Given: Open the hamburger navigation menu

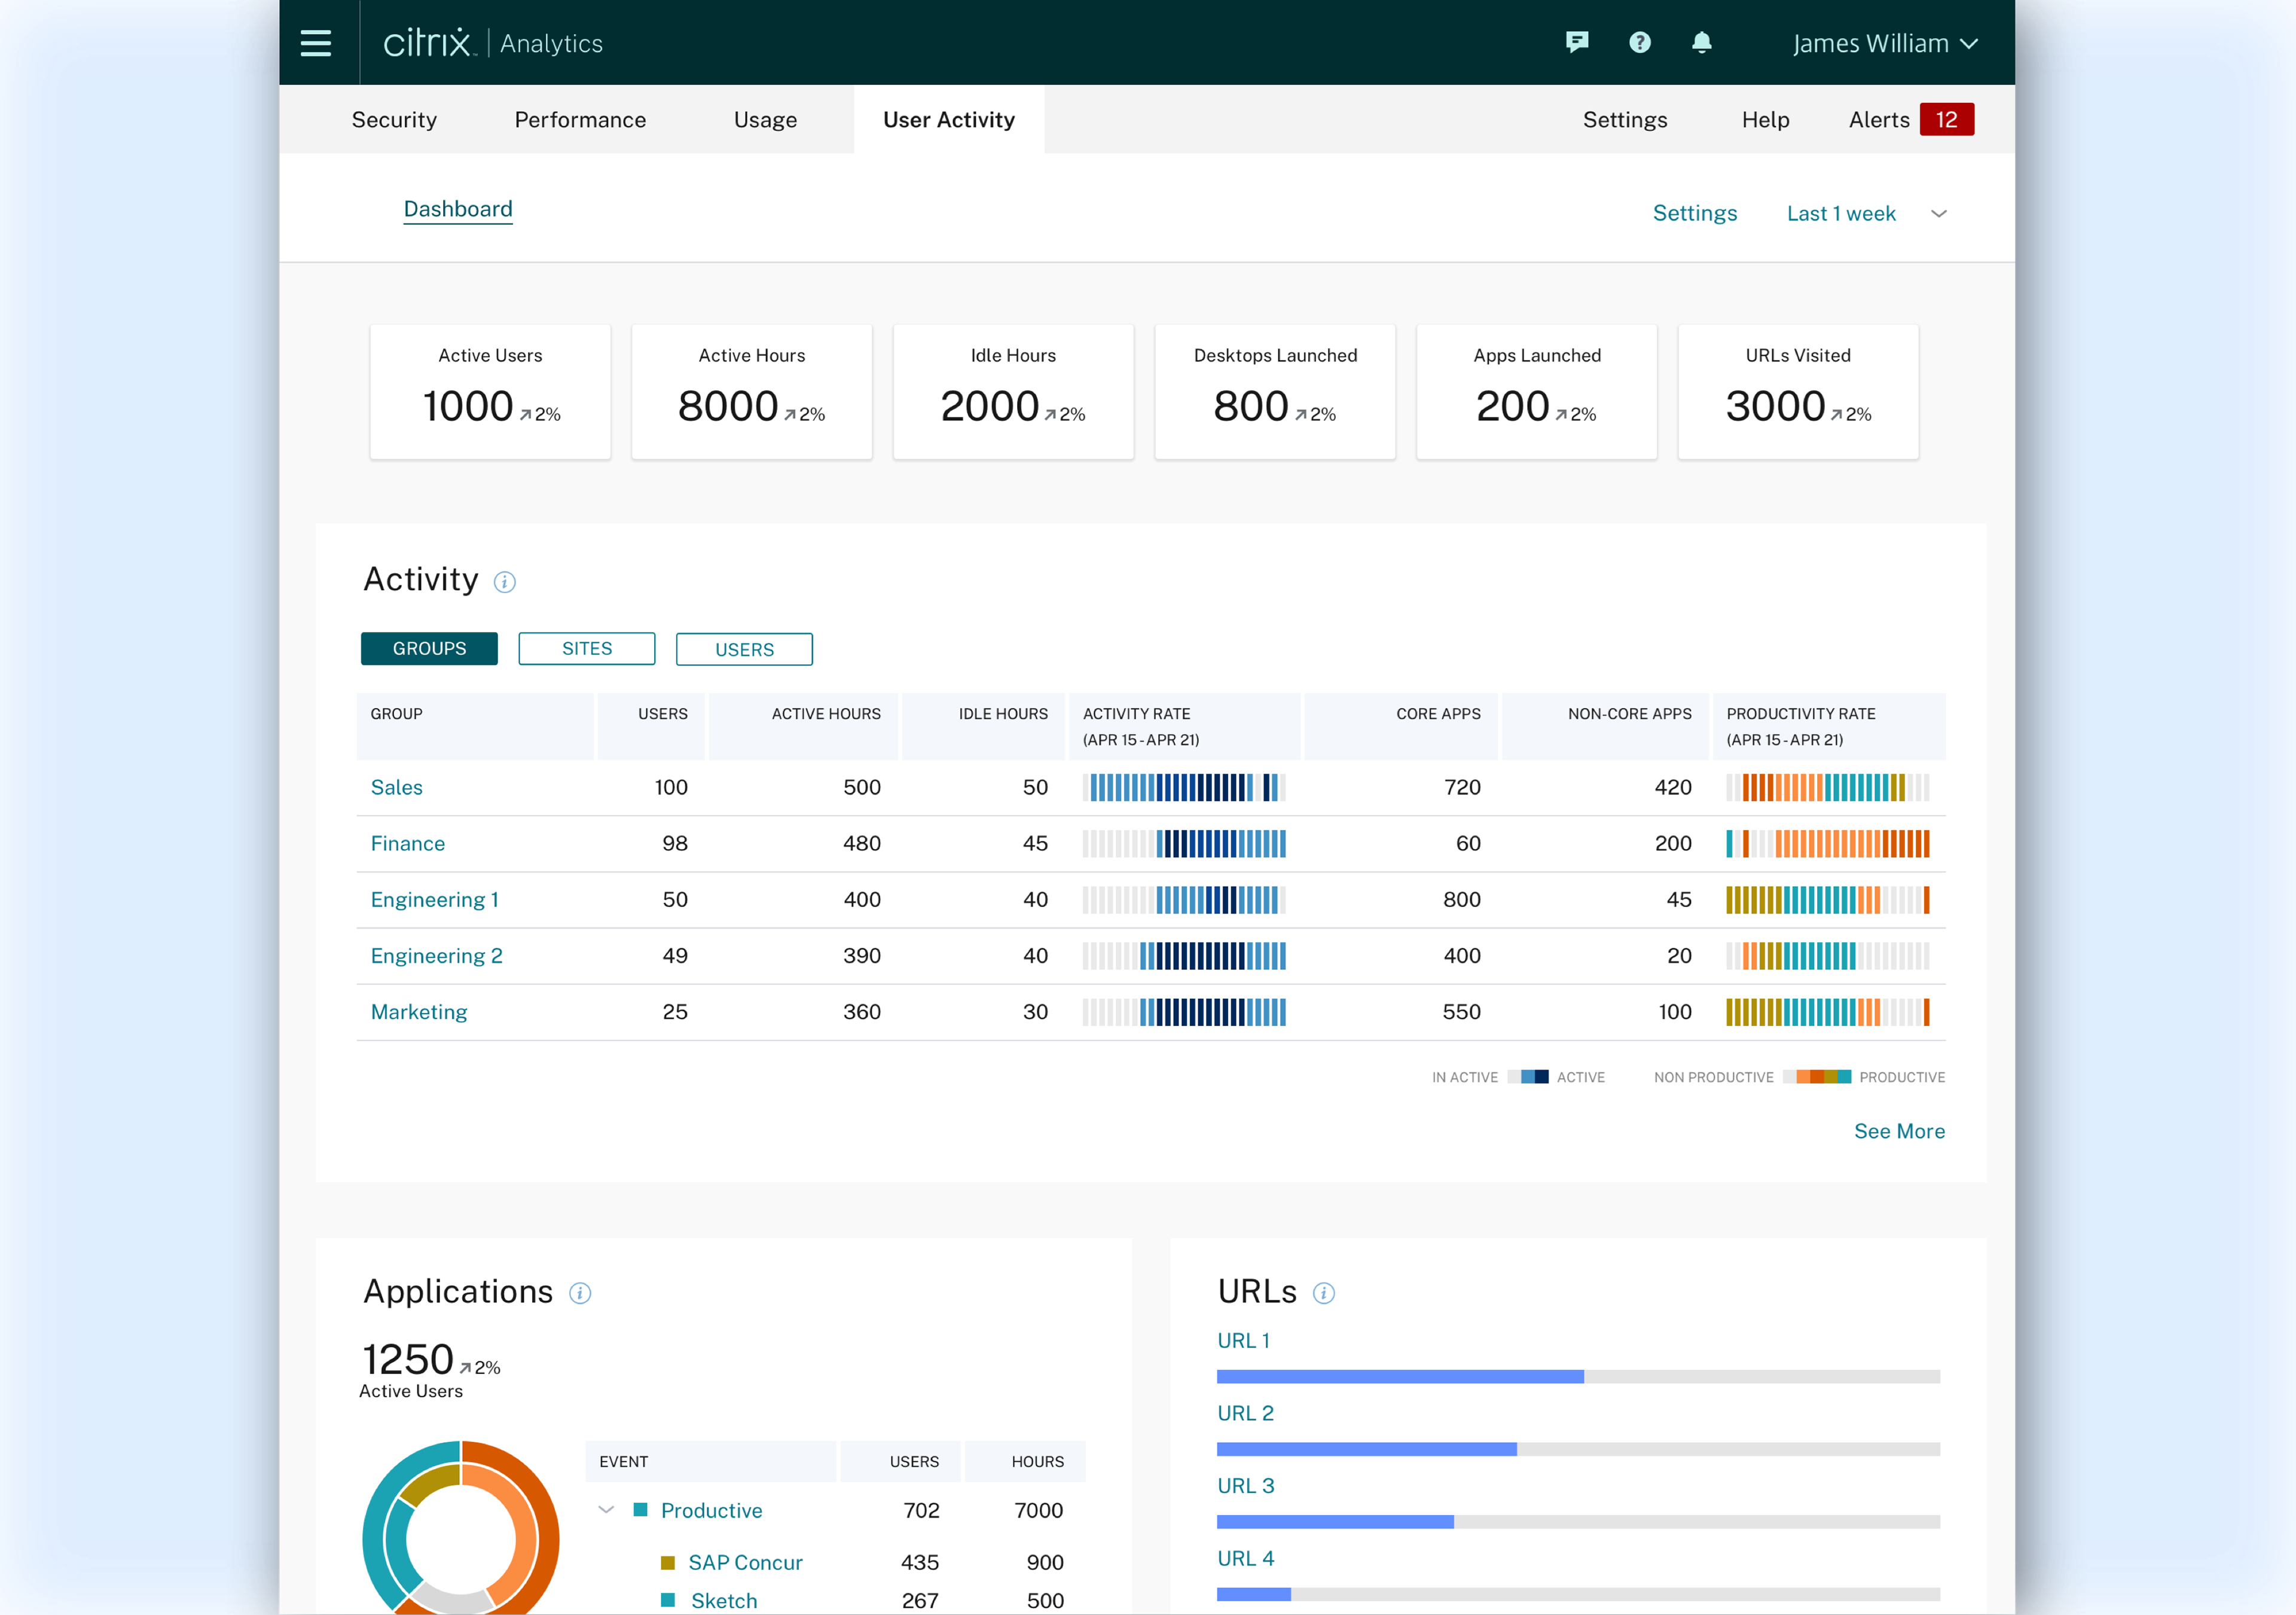Looking at the screenshot, I should pyautogui.click(x=316, y=43).
